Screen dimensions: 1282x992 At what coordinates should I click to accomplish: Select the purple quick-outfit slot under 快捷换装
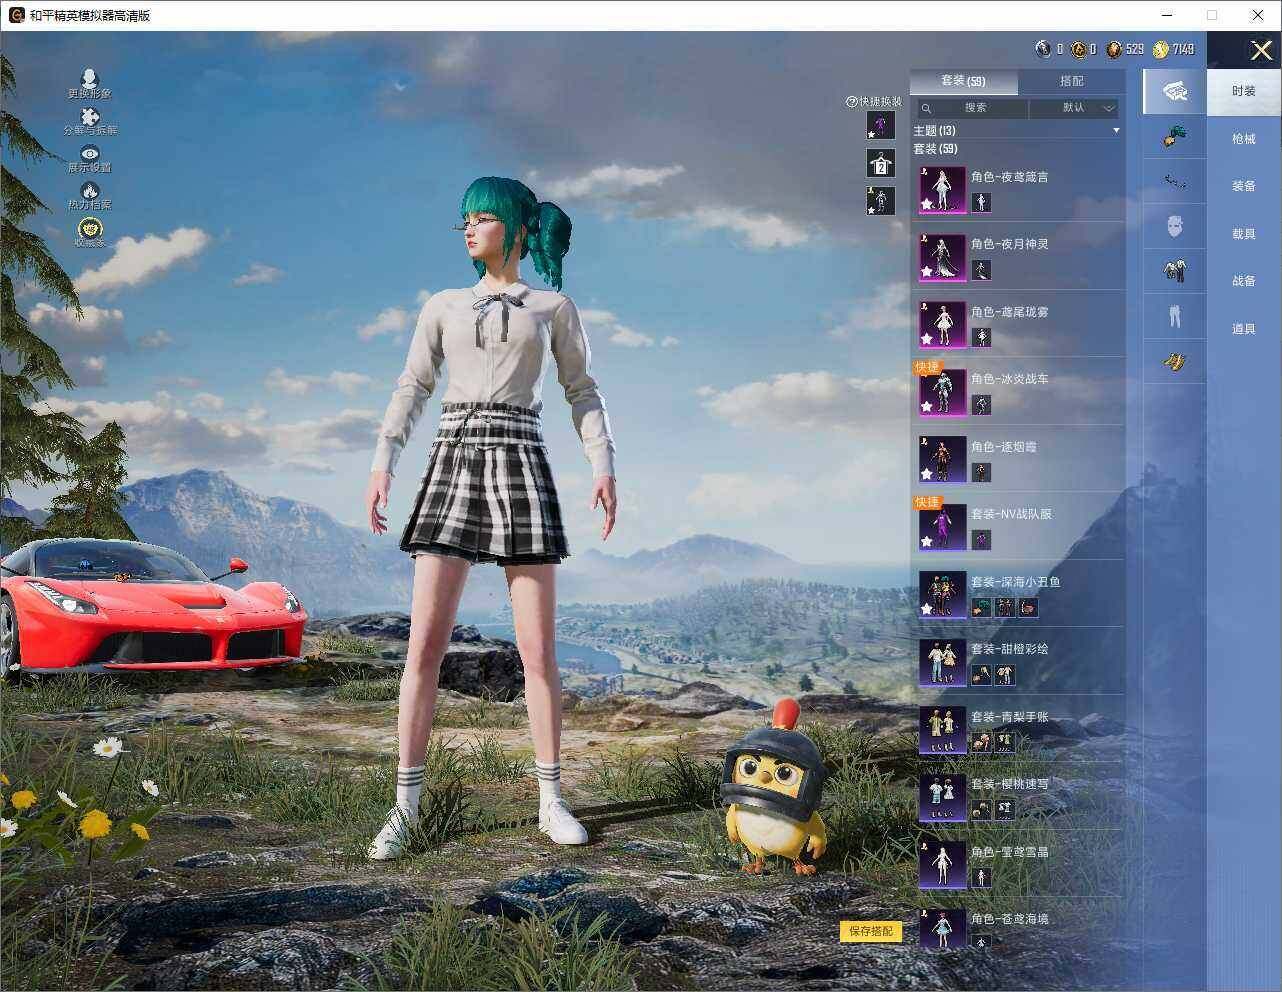[x=880, y=125]
